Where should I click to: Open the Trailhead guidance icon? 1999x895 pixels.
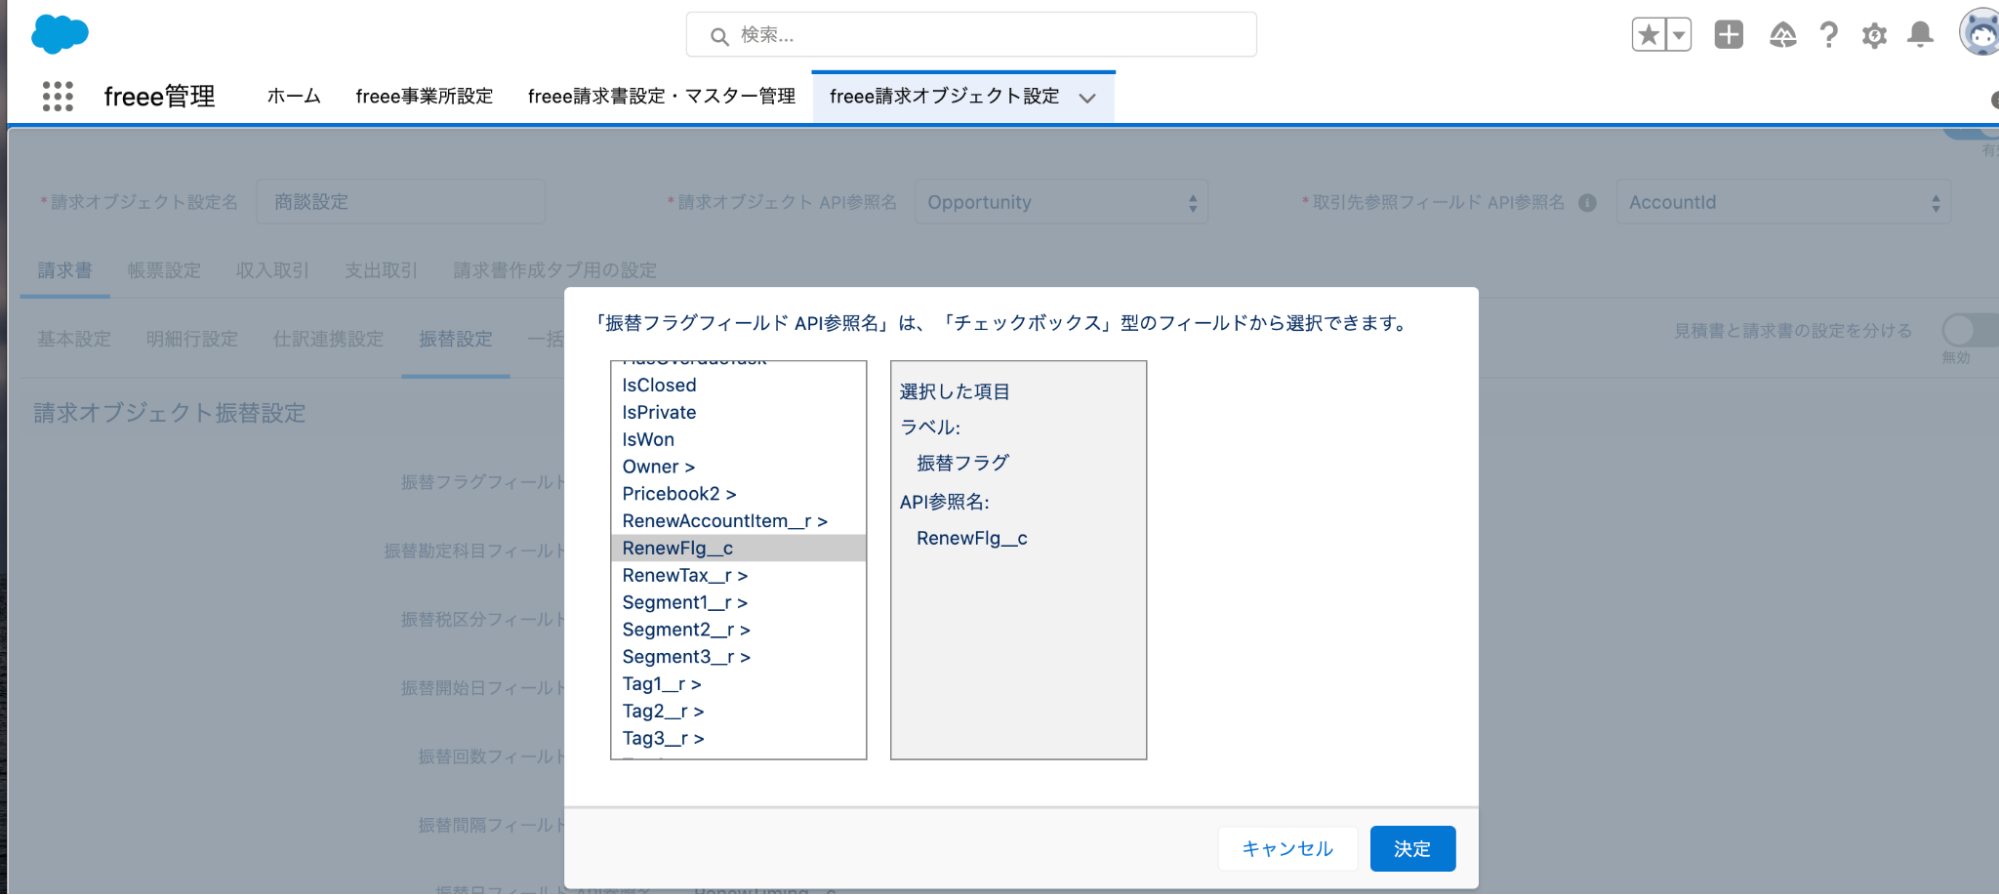pyautogui.click(x=1782, y=35)
